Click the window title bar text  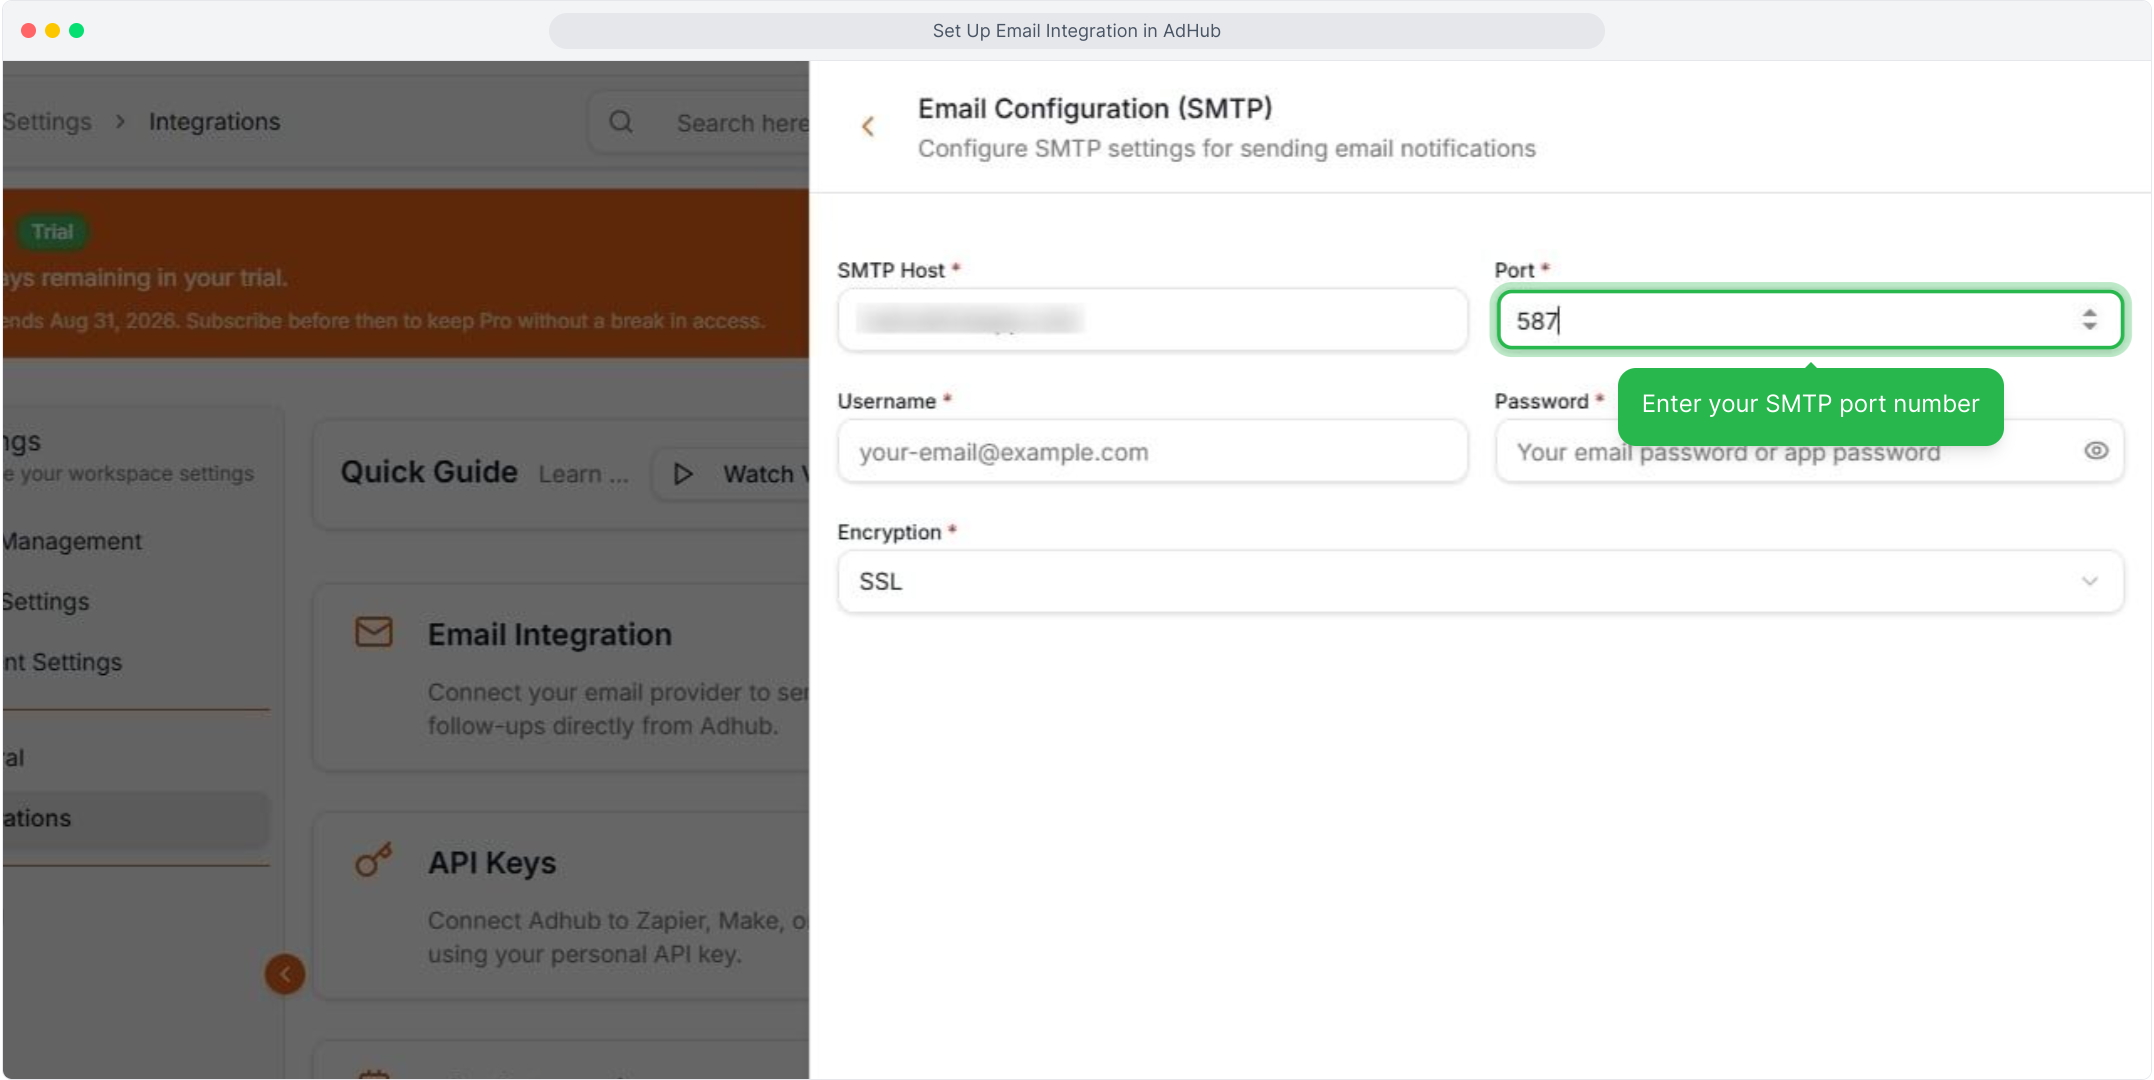(x=1076, y=31)
